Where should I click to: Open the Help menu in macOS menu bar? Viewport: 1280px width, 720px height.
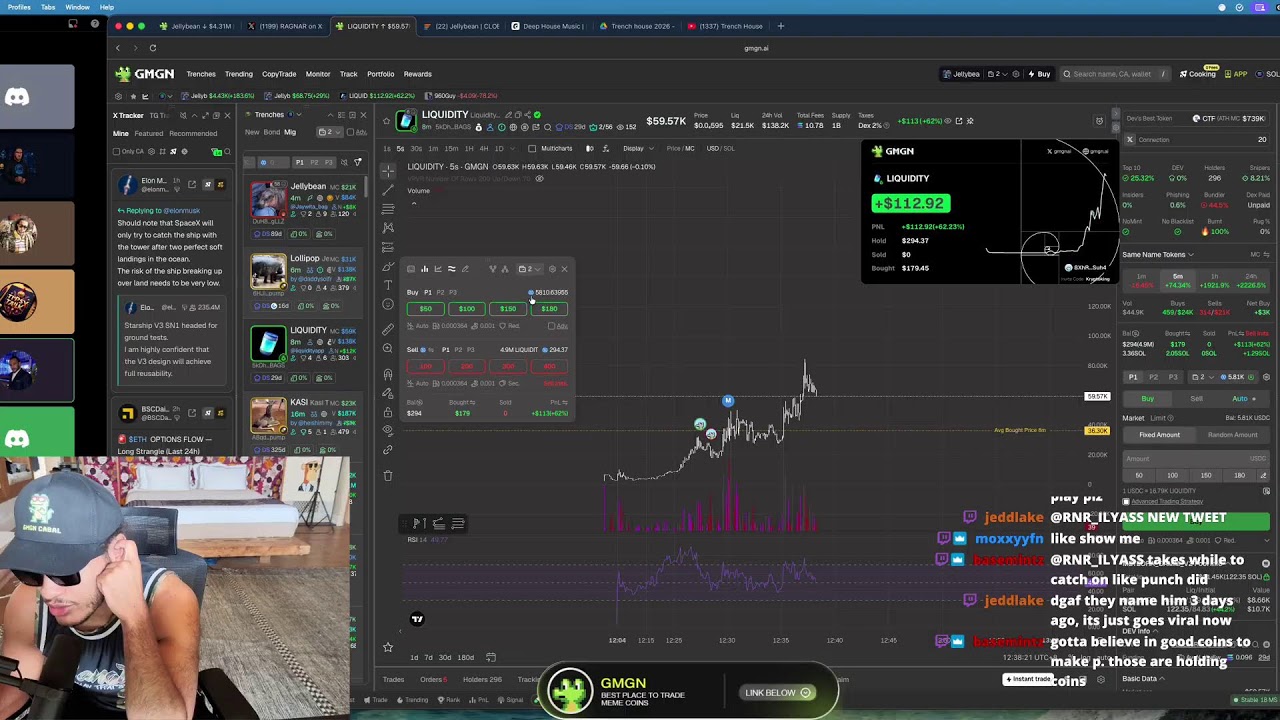[107, 7]
